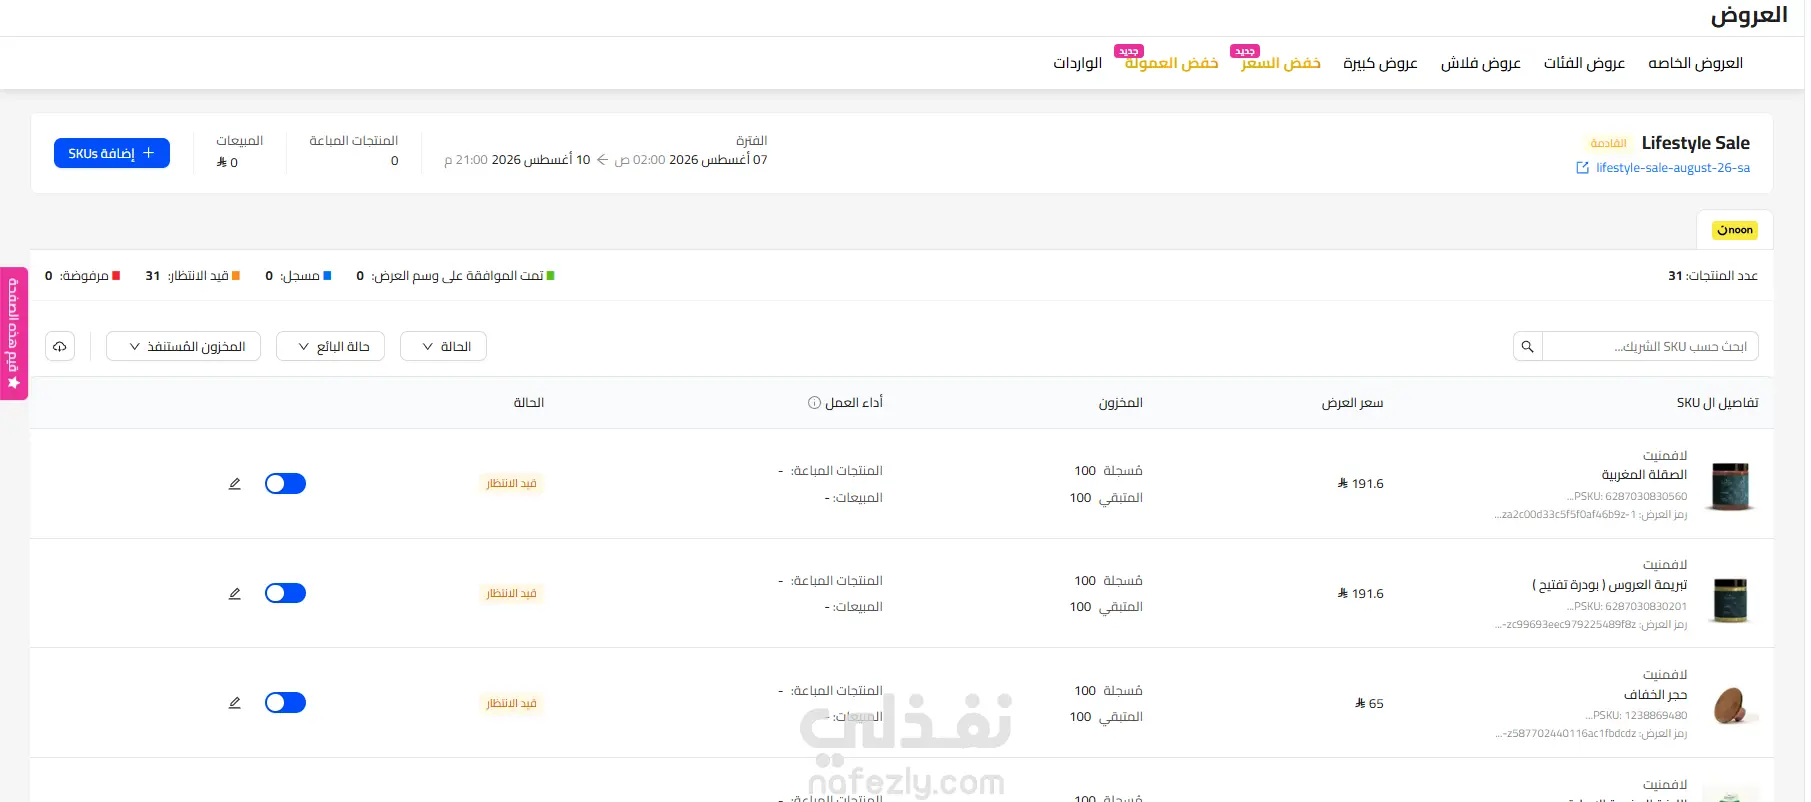Click the قيد الانتظار badge for الصقلة المغربية
This screenshot has height=802, width=1811.
(x=511, y=484)
